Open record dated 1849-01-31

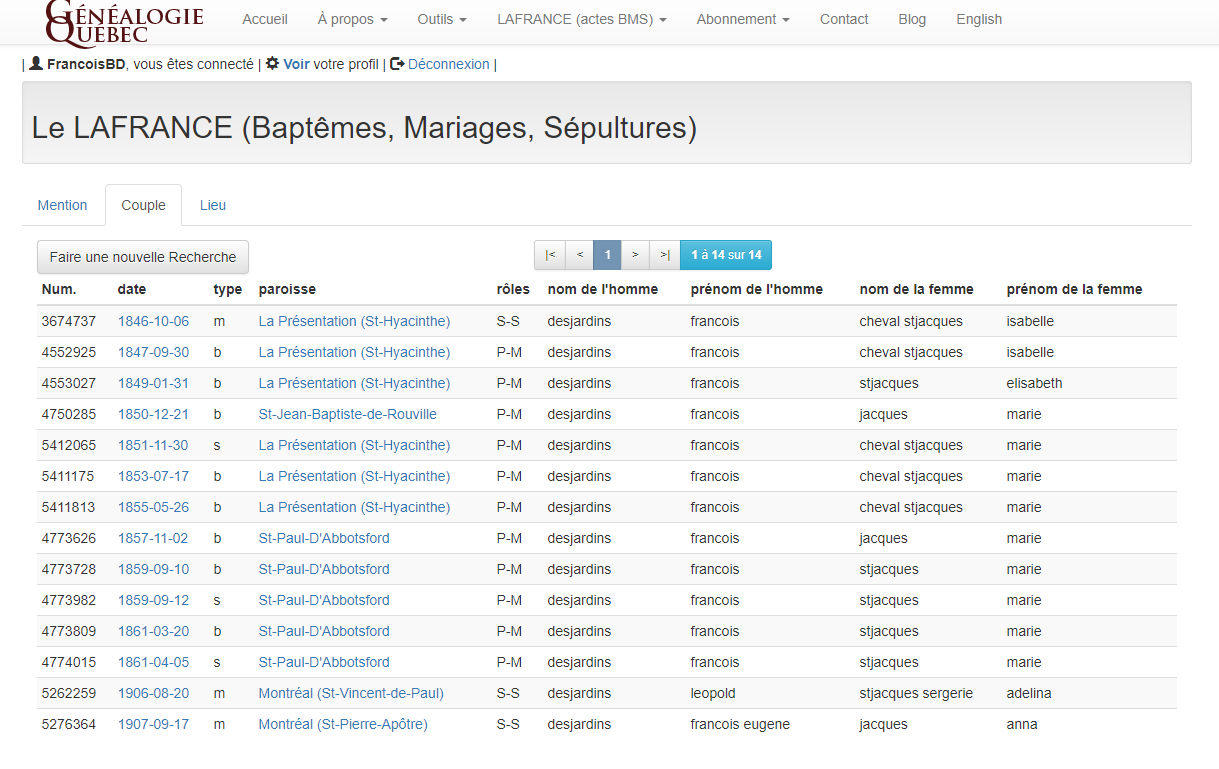(x=153, y=383)
